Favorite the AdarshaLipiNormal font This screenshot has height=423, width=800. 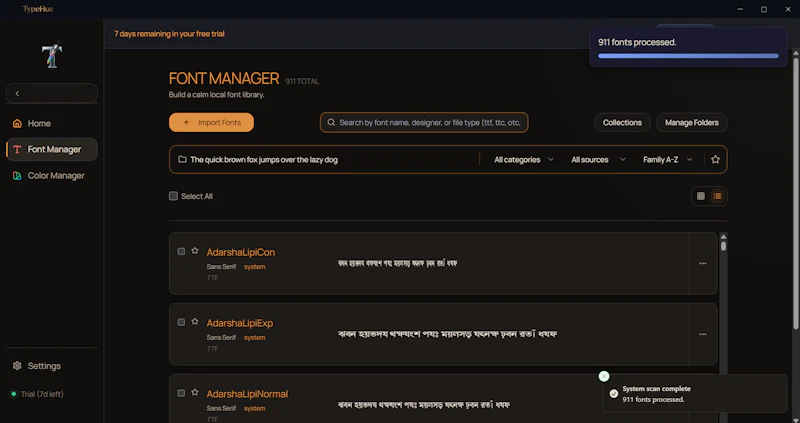tap(195, 392)
